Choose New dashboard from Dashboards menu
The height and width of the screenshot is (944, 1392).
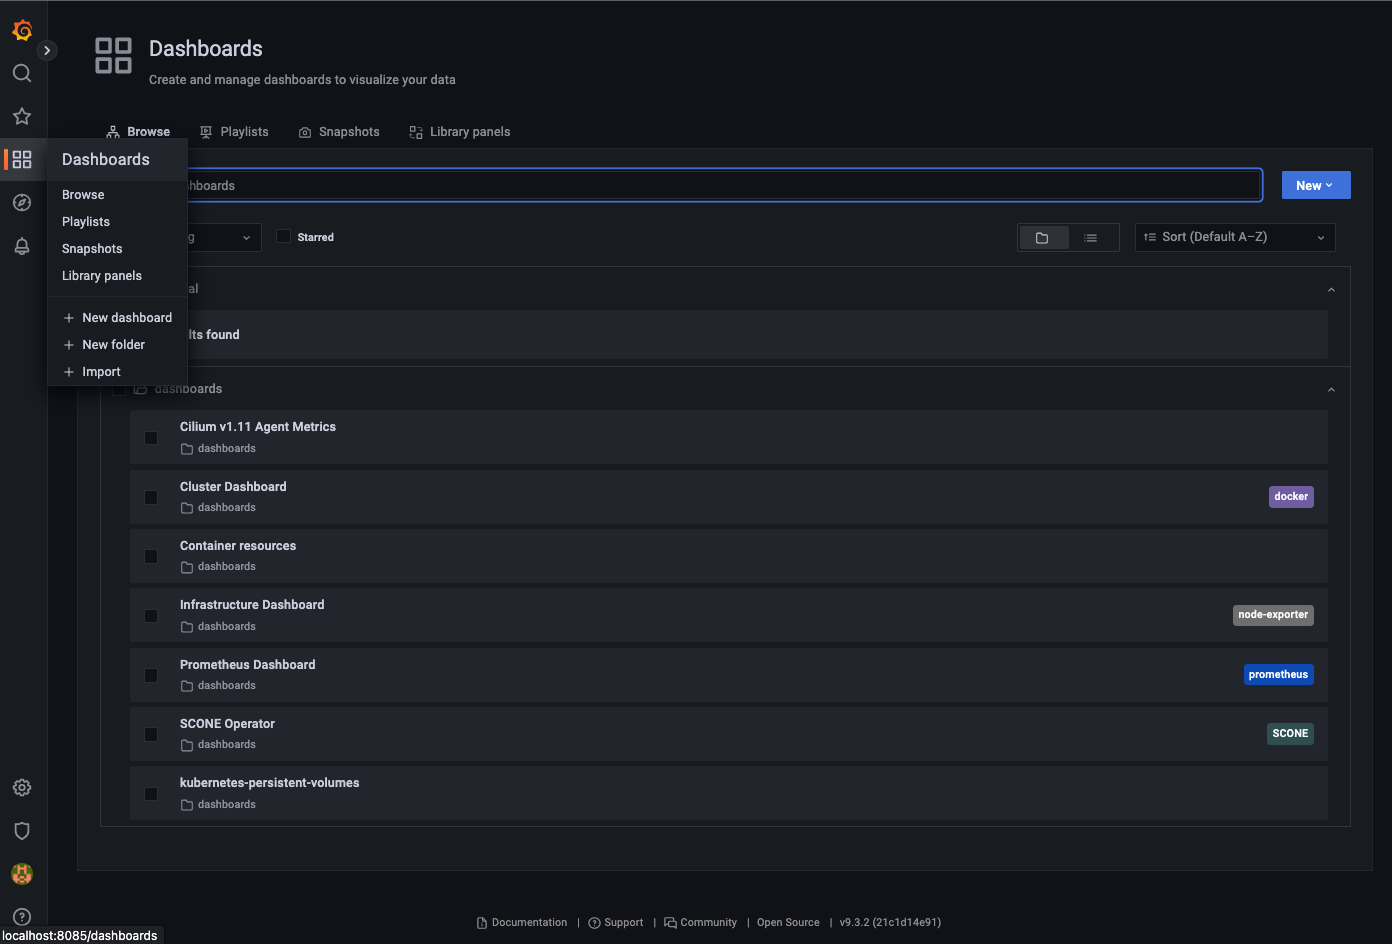pos(126,318)
